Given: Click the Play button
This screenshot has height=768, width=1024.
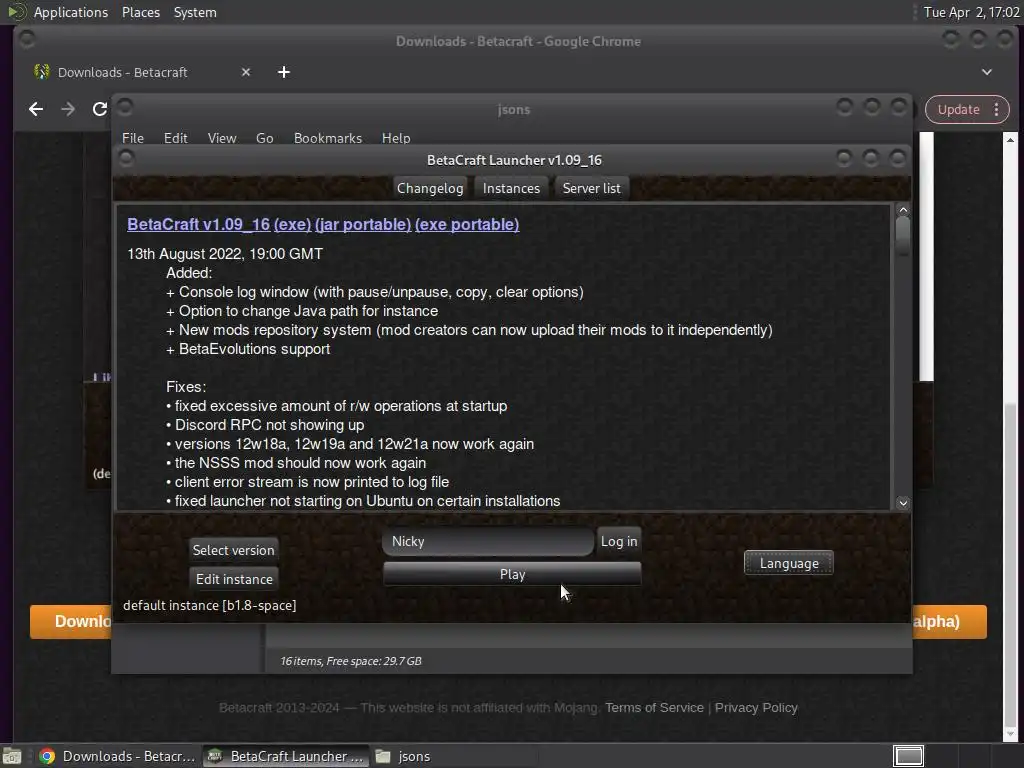Looking at the screenshot, I should pyautogui.click(x=512, y=574).
